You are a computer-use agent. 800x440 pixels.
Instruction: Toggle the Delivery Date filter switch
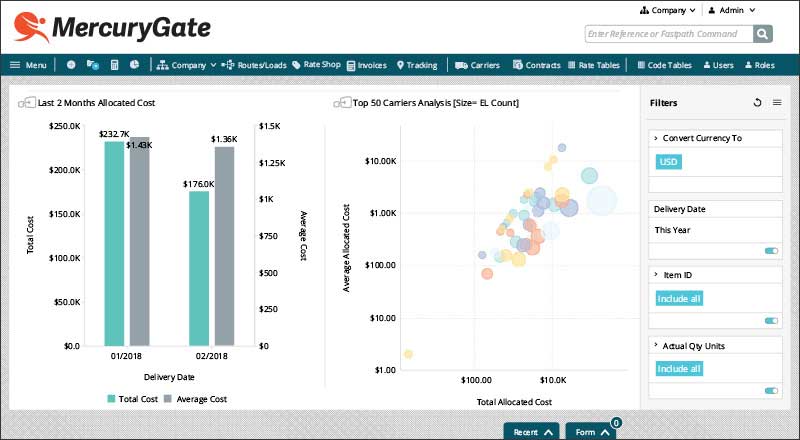(771, 251)
